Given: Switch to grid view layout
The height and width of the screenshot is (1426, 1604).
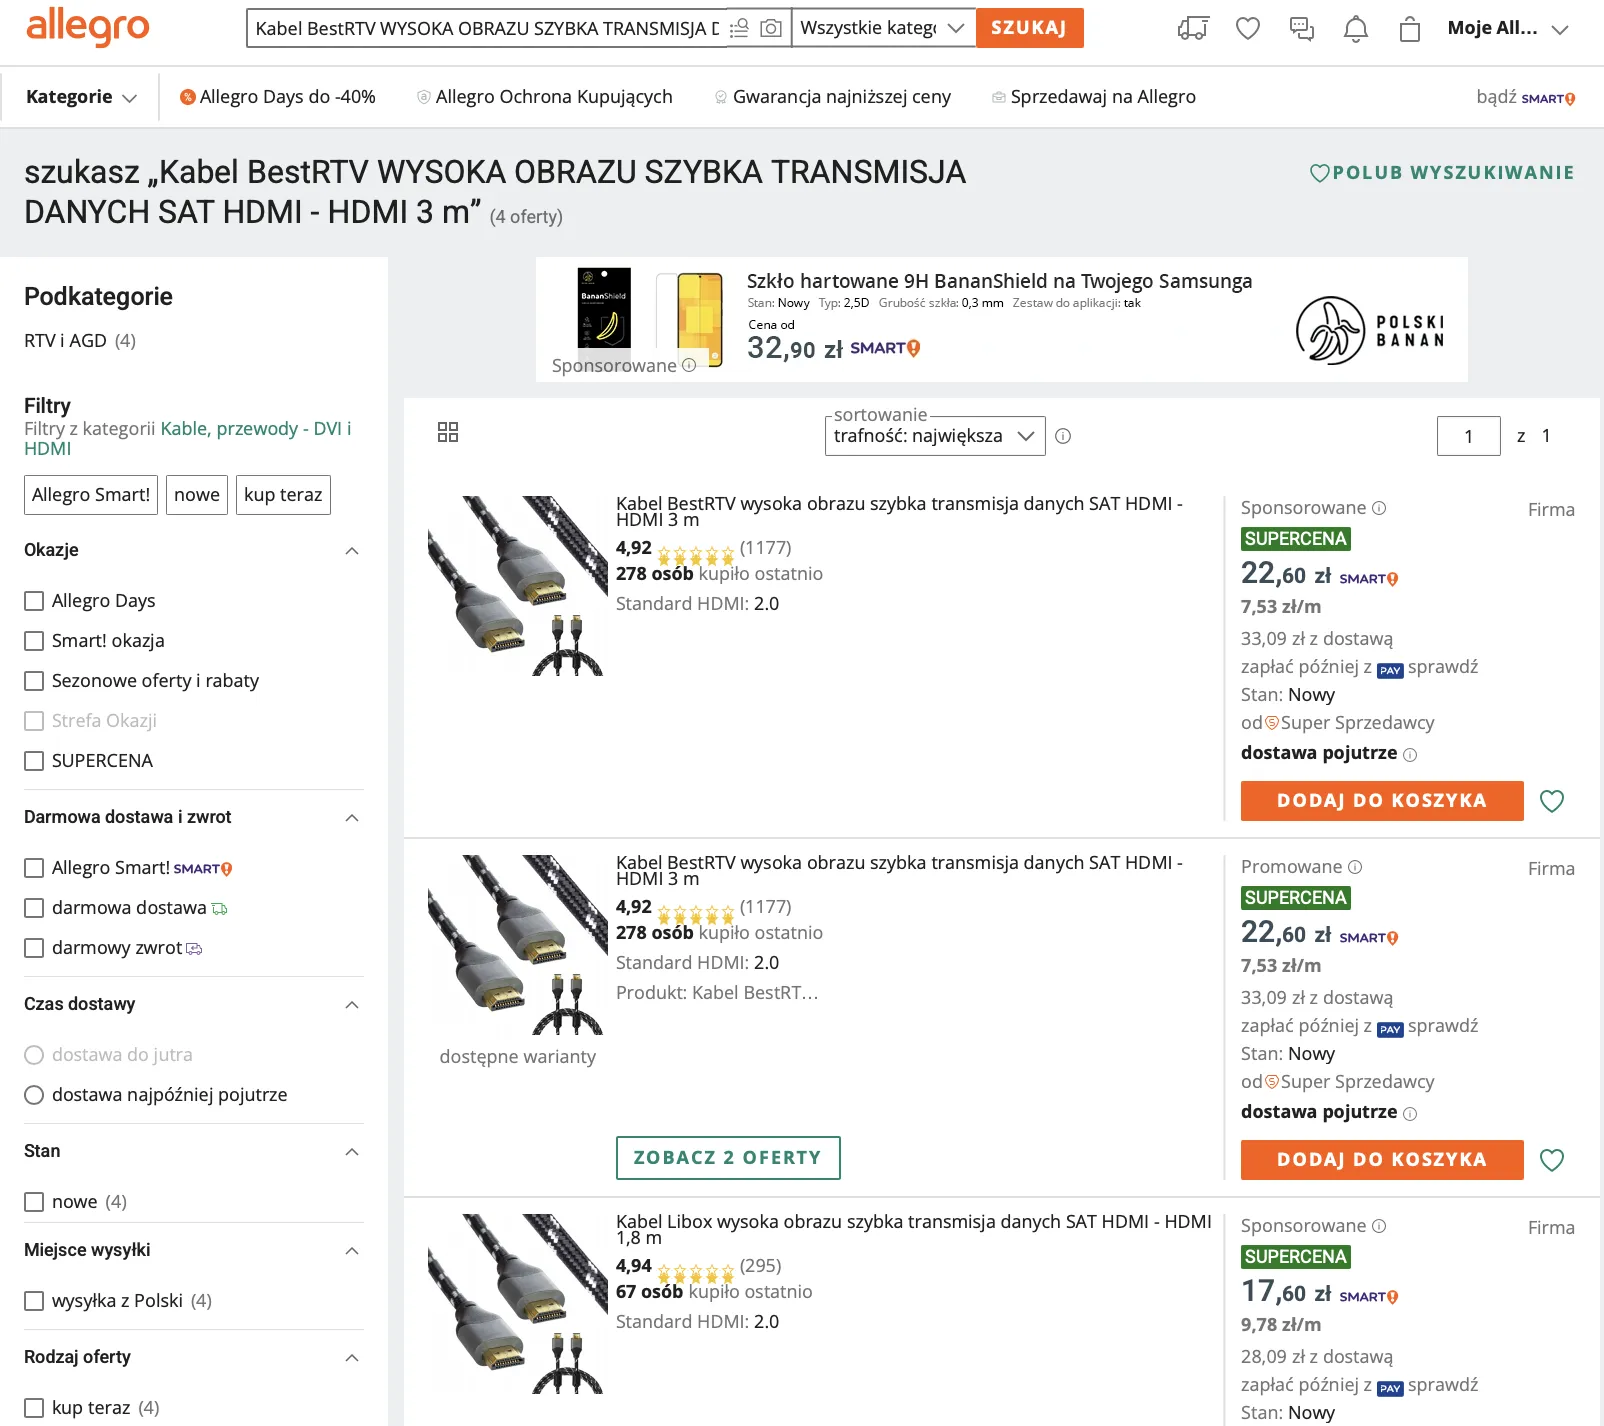Looking at the screenshot, I should coord(448,431).
